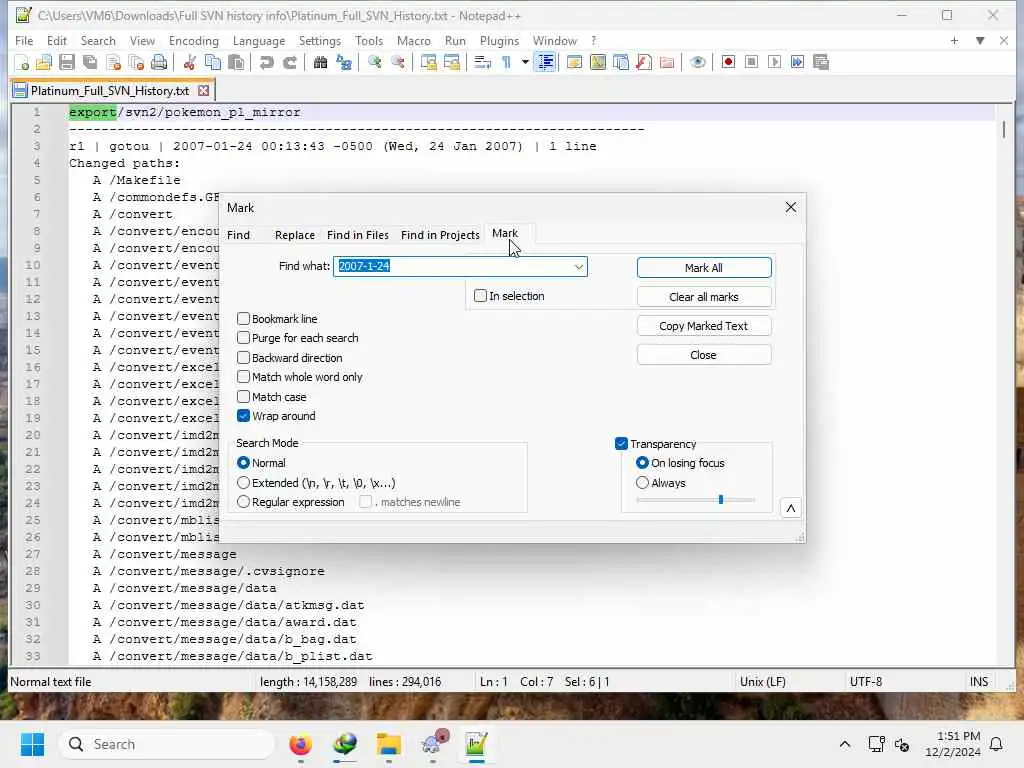Click the editor vertical scrollbar thumb

coord(1004,129)
